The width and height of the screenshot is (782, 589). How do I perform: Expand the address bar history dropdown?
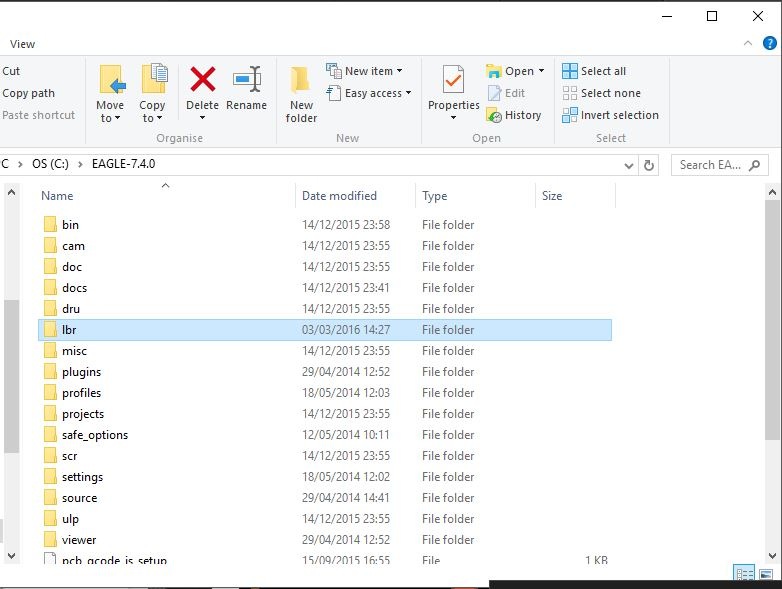point(629,166)
